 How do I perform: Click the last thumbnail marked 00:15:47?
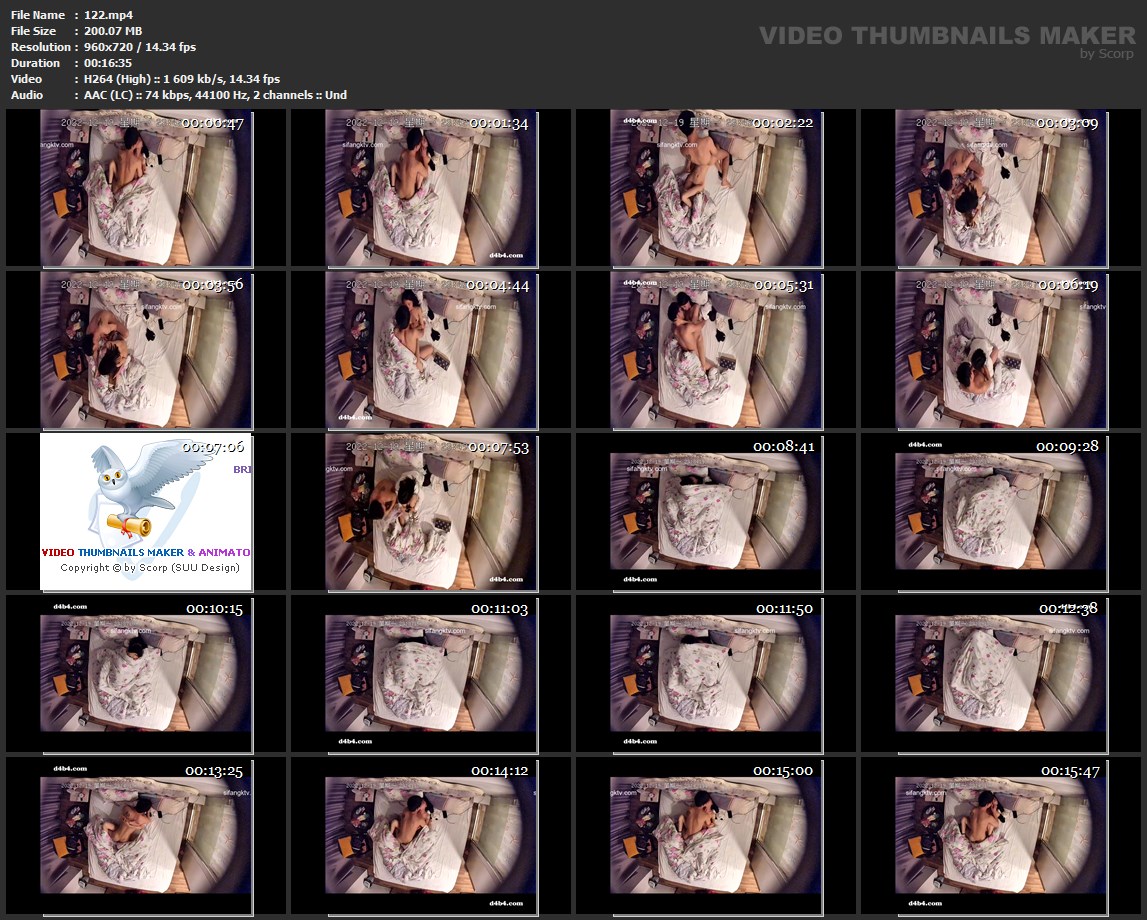click(x=1001, y=836)
